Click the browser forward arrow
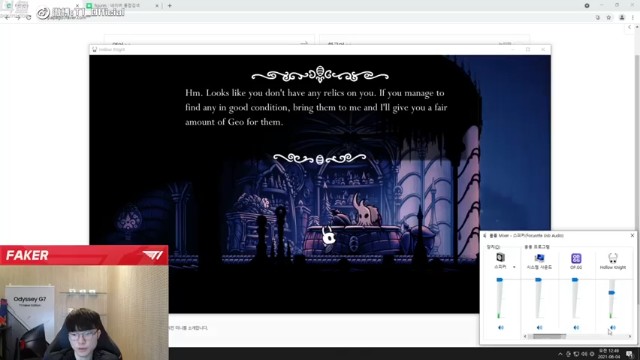Image resolution: width=640 pixels, height=360 pixels. (x=18, y=18)
